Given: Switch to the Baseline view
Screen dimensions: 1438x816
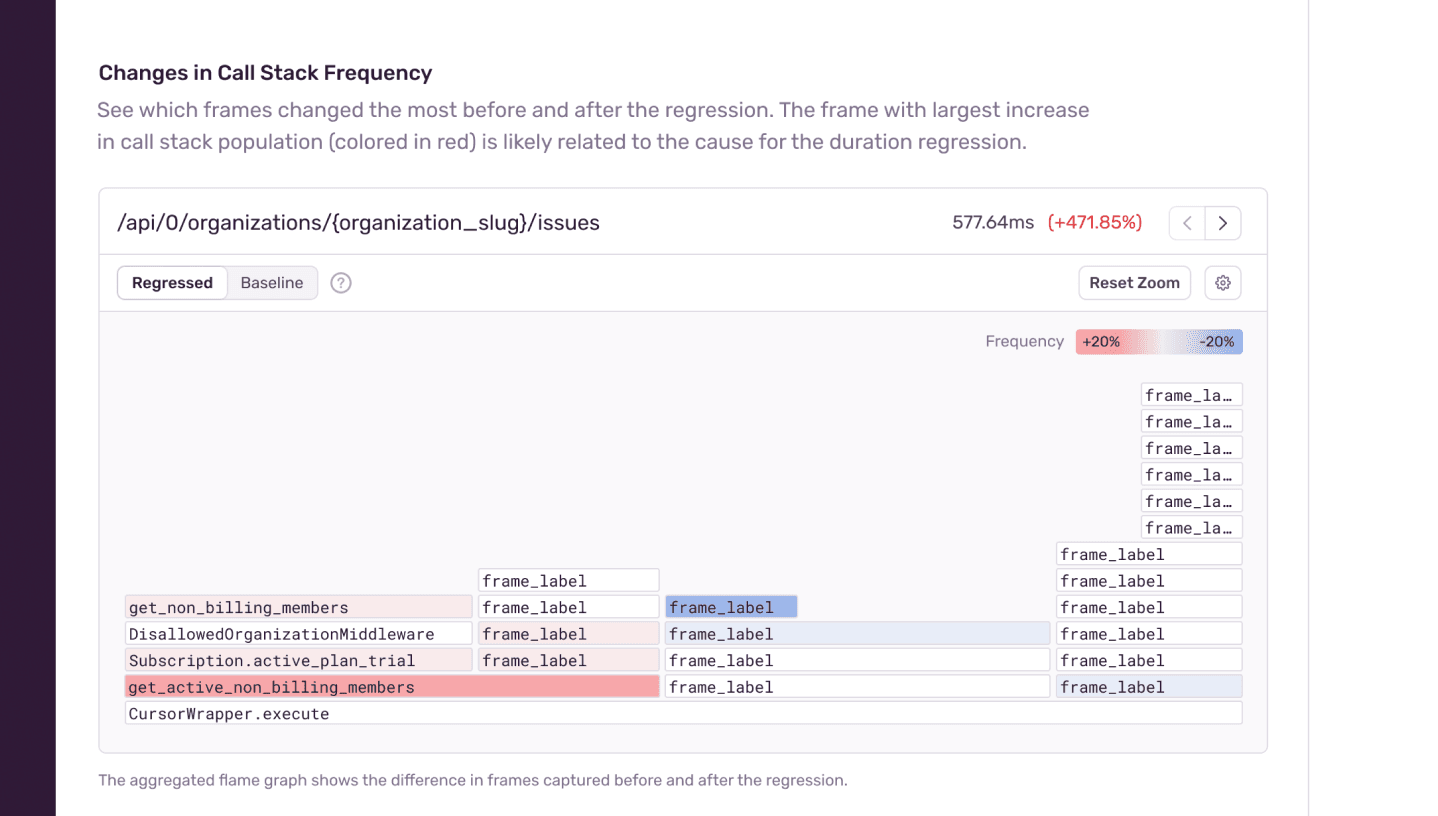Looking at the screenshot, I should (x=271, y=282).
